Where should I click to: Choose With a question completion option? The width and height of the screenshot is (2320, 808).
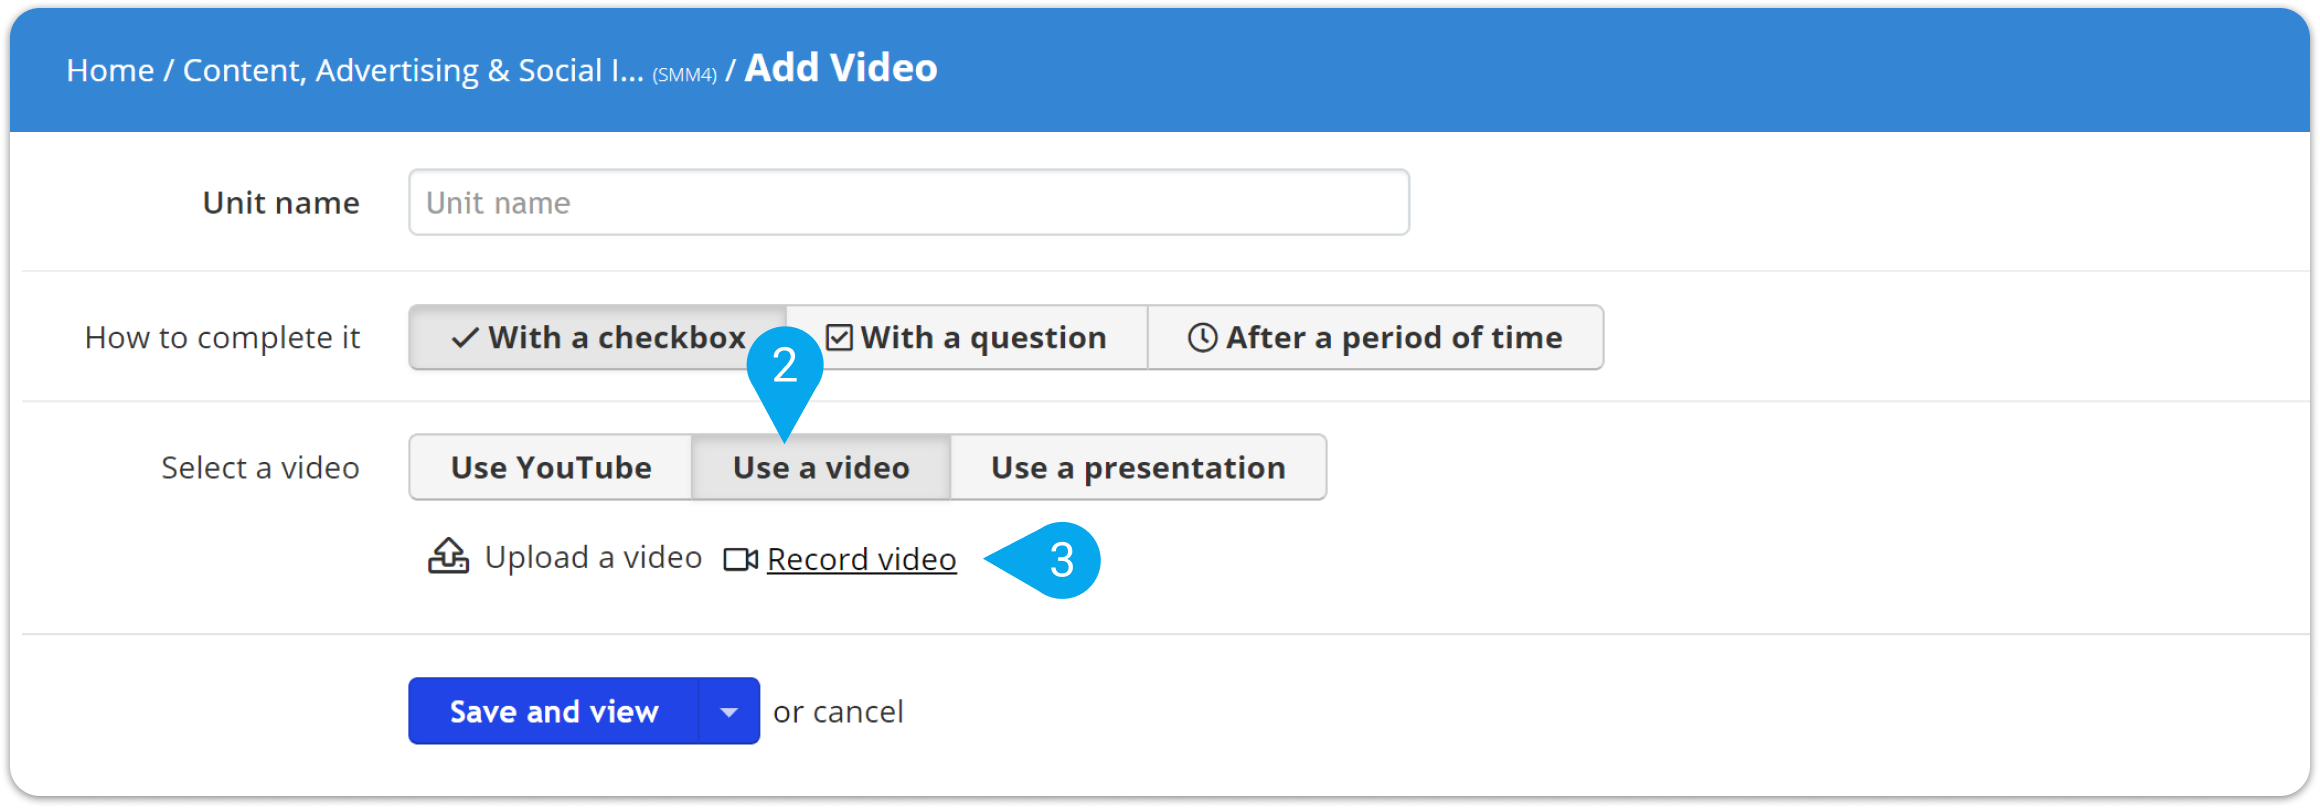pos(967,338)
